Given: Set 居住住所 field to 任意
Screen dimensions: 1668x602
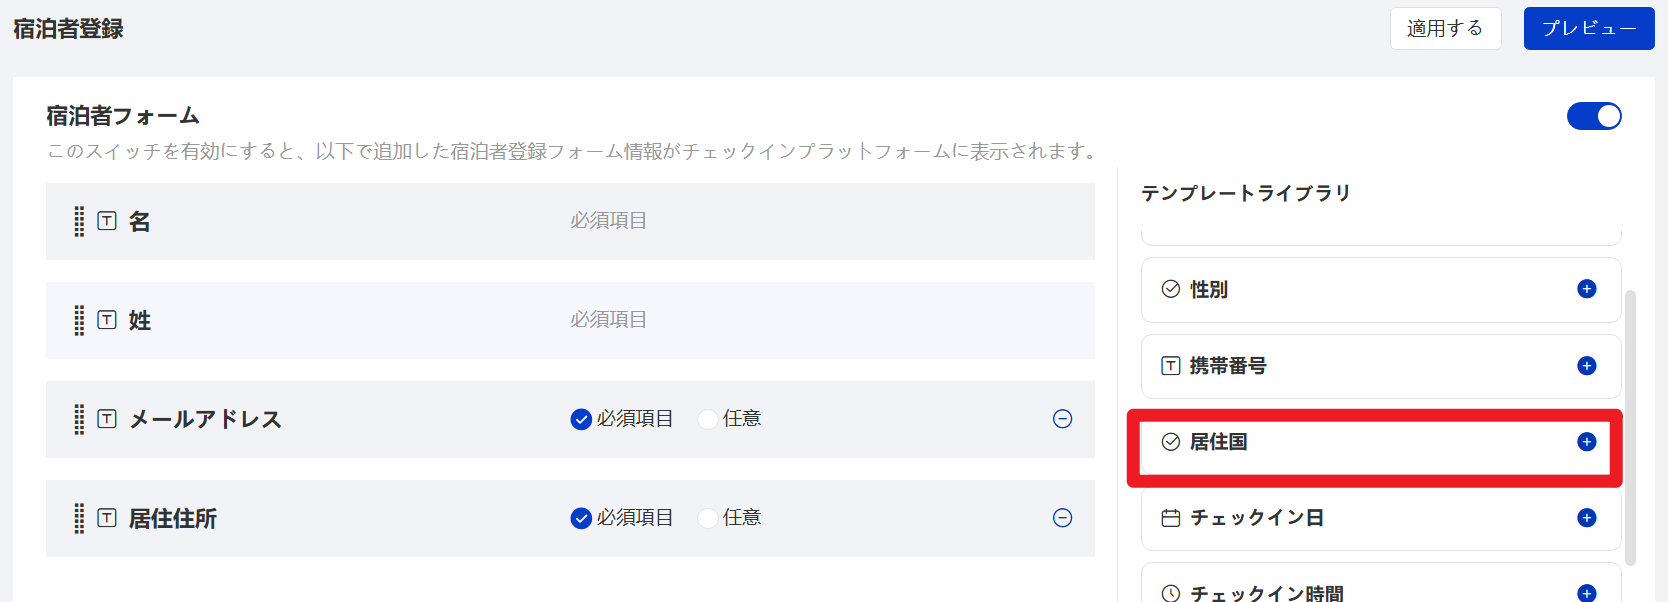Looking at the screenshot, I should point(708,518).
